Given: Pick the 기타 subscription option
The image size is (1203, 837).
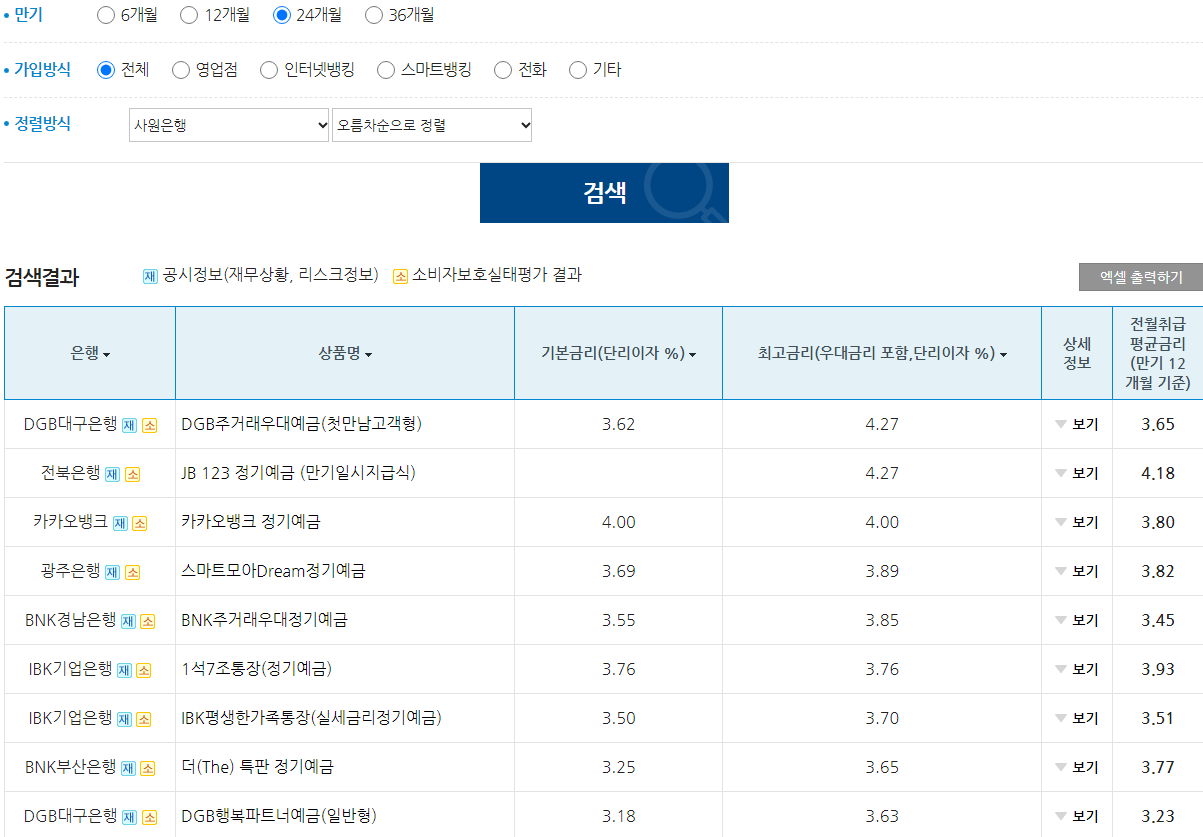Looking at the screenshot, I should pos(578,70).
